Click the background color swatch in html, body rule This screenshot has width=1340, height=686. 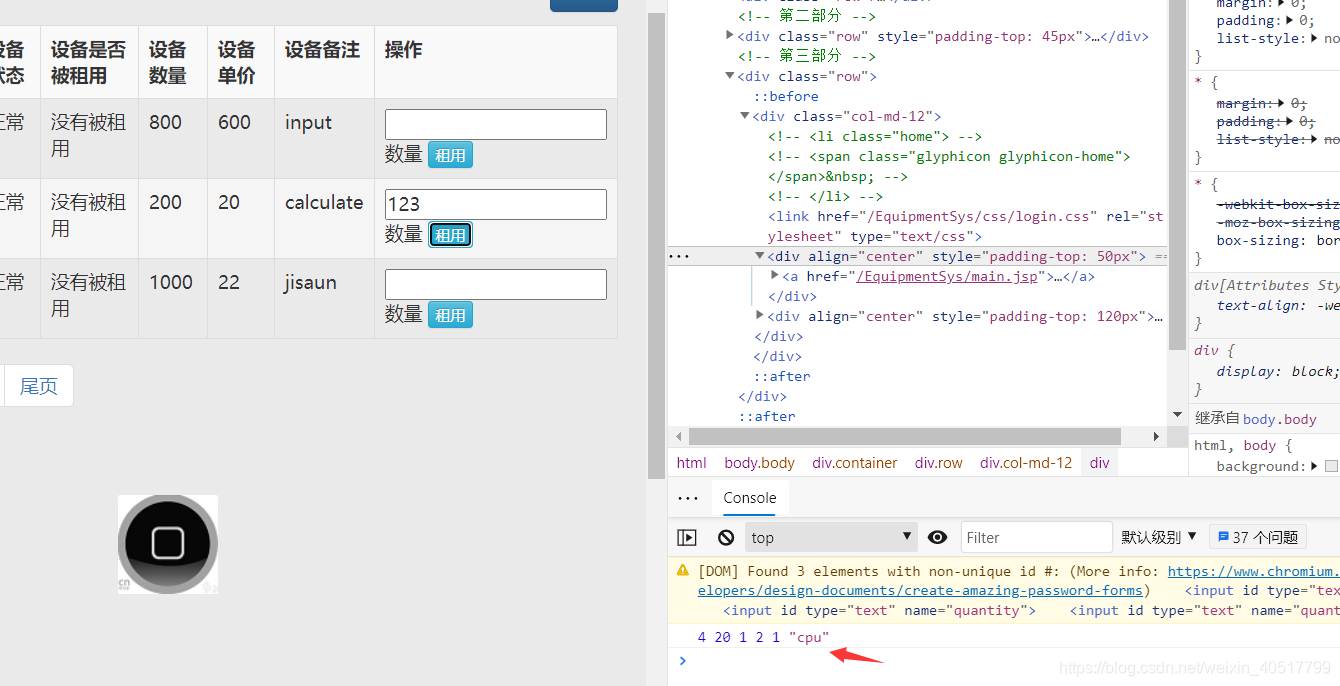pos(1331,466)
